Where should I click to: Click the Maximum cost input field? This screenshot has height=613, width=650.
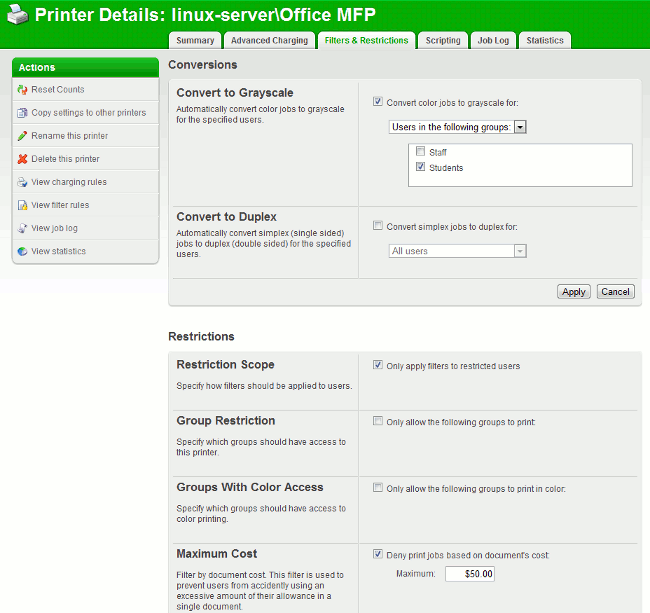tap(469, 574)
